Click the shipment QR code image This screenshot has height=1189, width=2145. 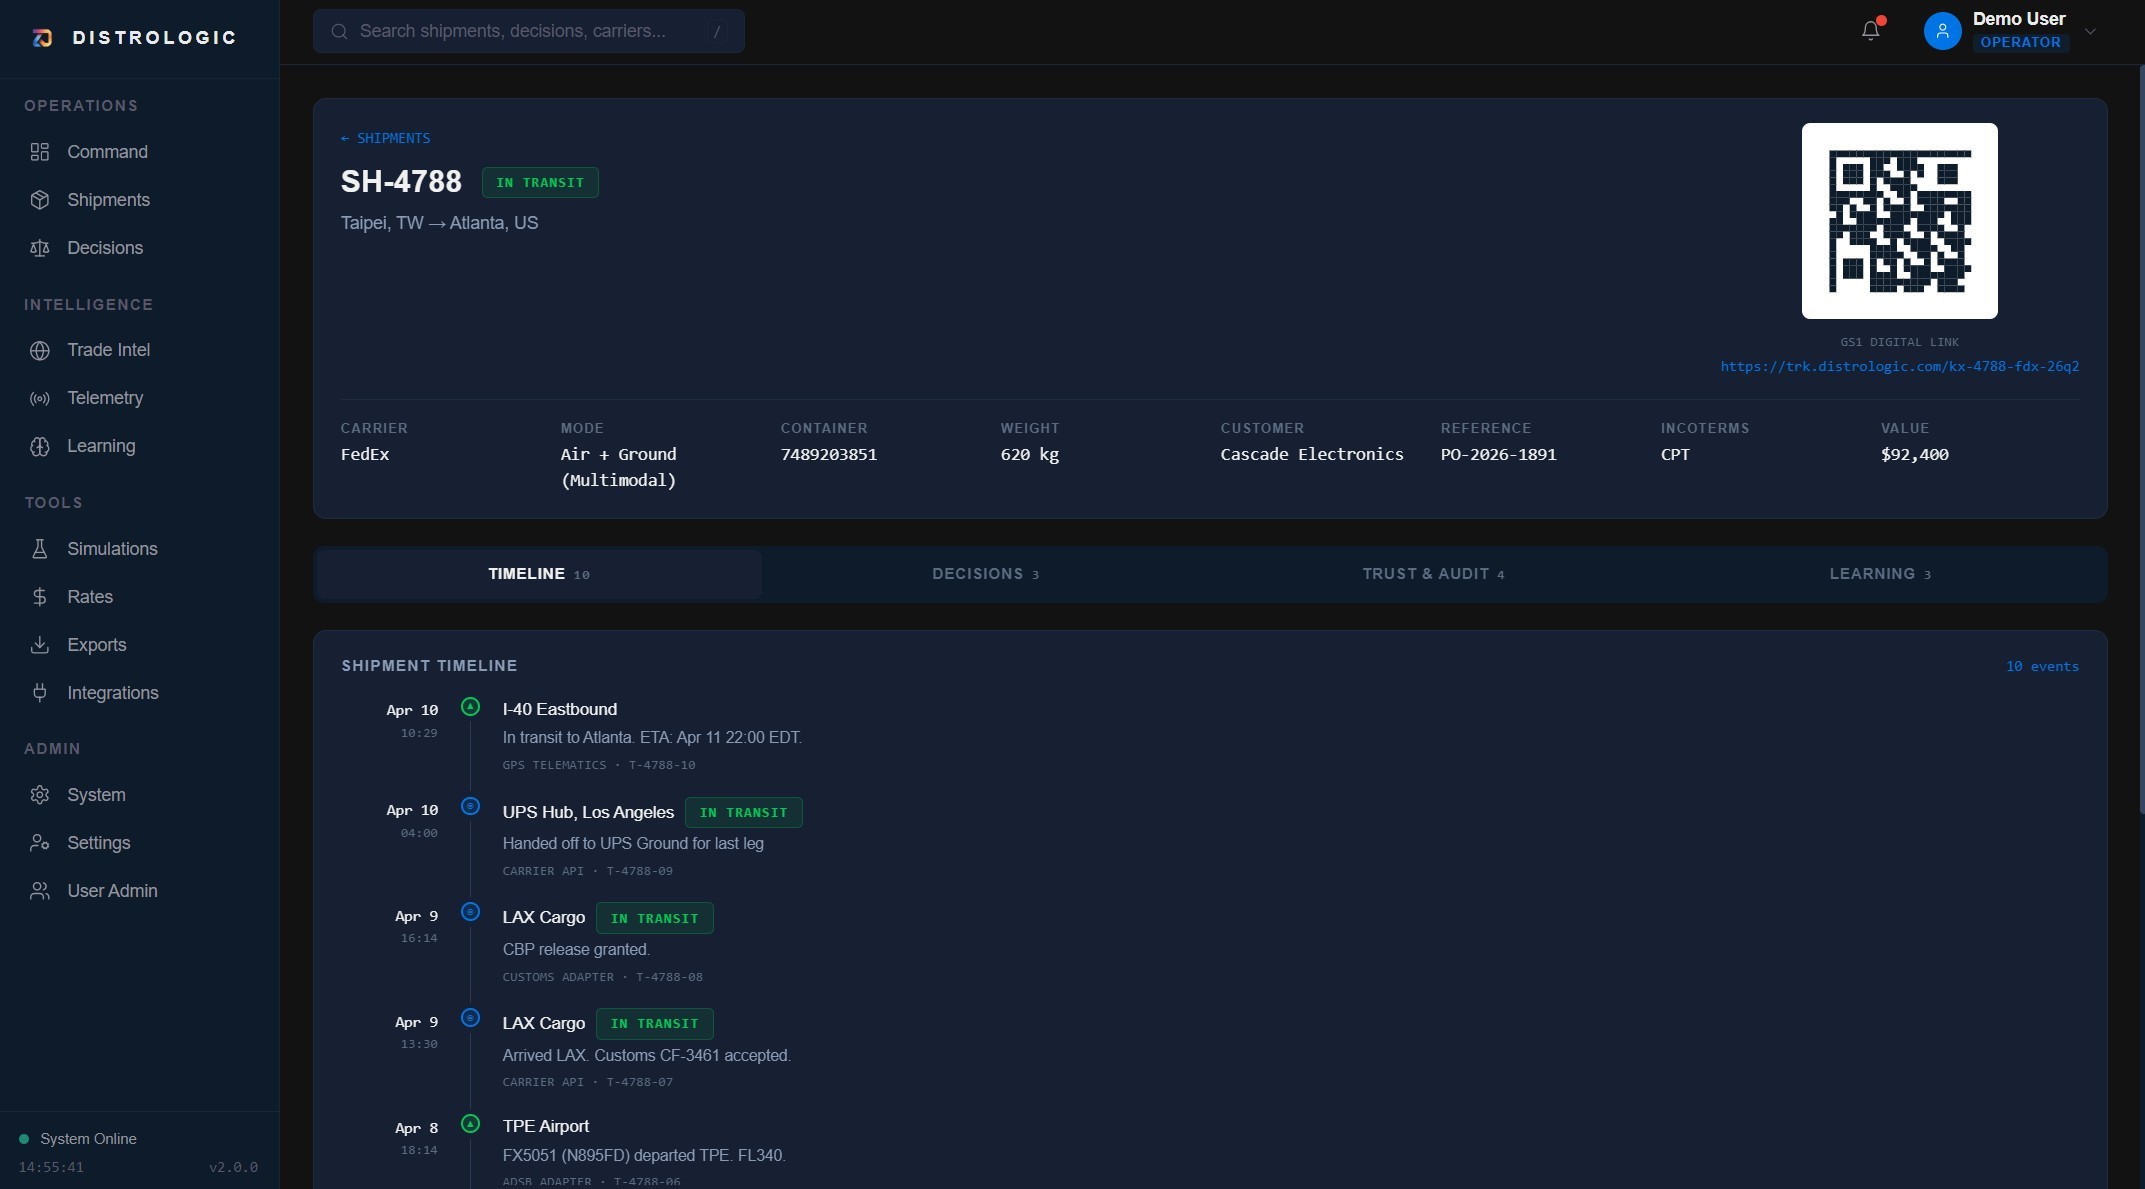[x=1899, y=221]
